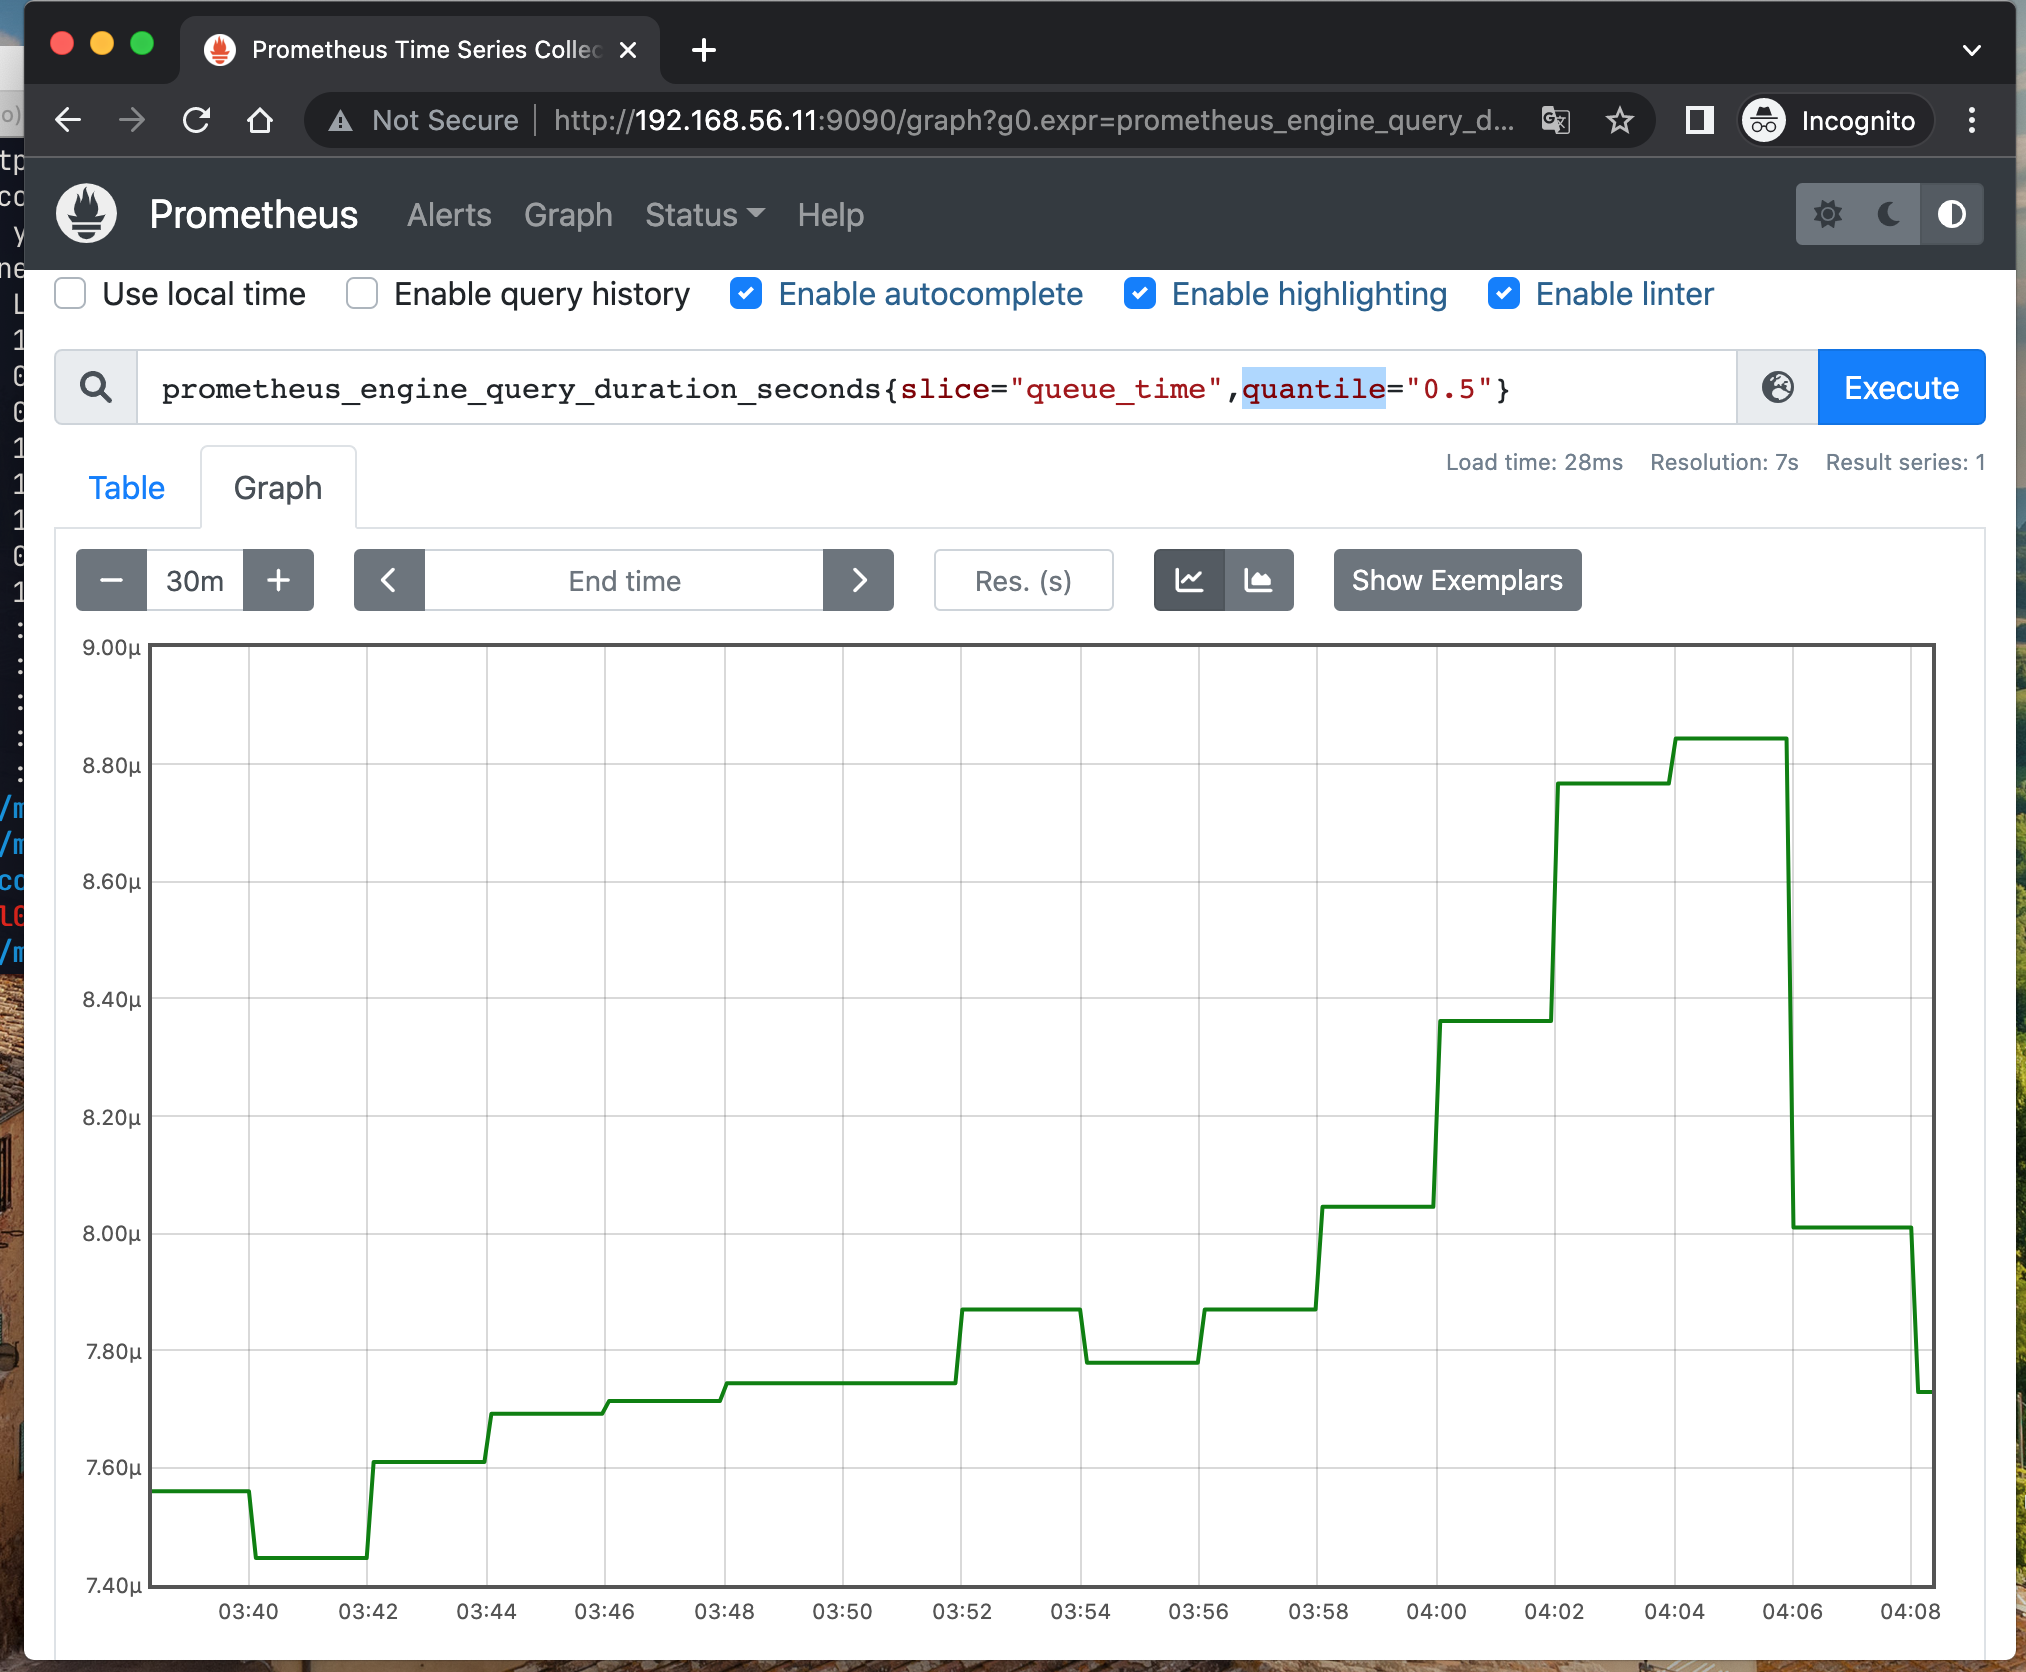Show unstacked line graph

click(1189, 580)
